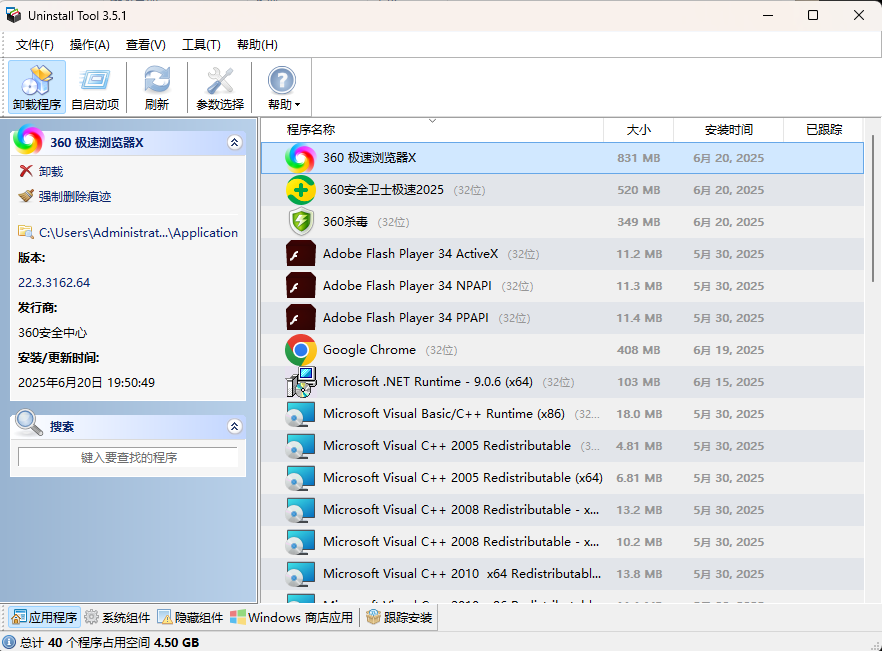The image size is (882, 651).
Task: Click the 408 MB size of Google Chrome
Action: point(638,350)
